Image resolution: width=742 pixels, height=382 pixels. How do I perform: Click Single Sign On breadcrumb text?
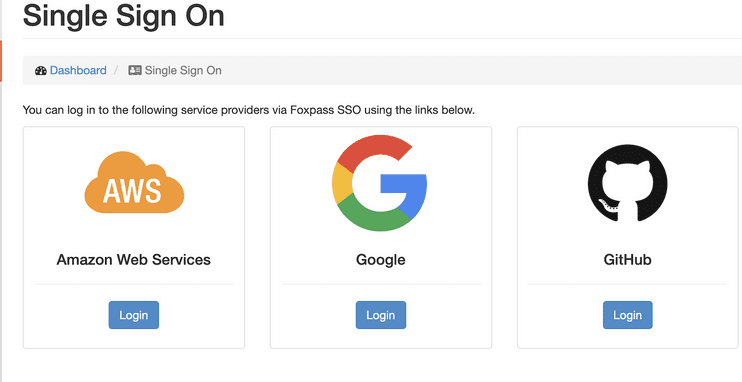tap(183, 71)
